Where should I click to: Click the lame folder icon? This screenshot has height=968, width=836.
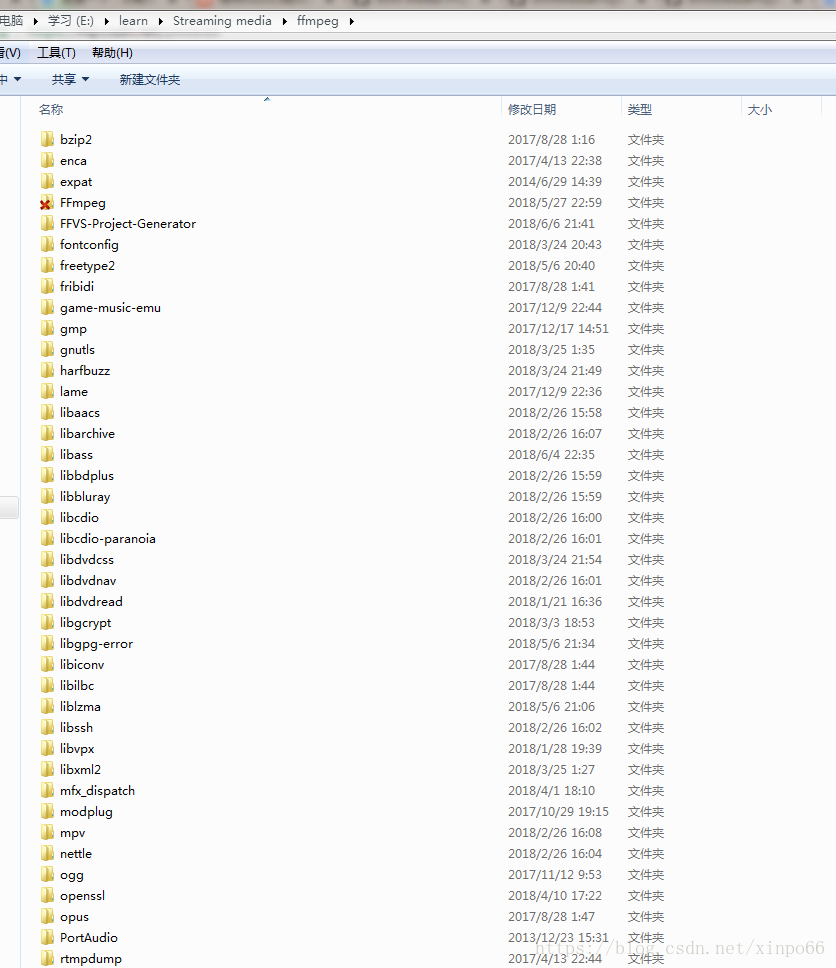click(x=47, y=392)
